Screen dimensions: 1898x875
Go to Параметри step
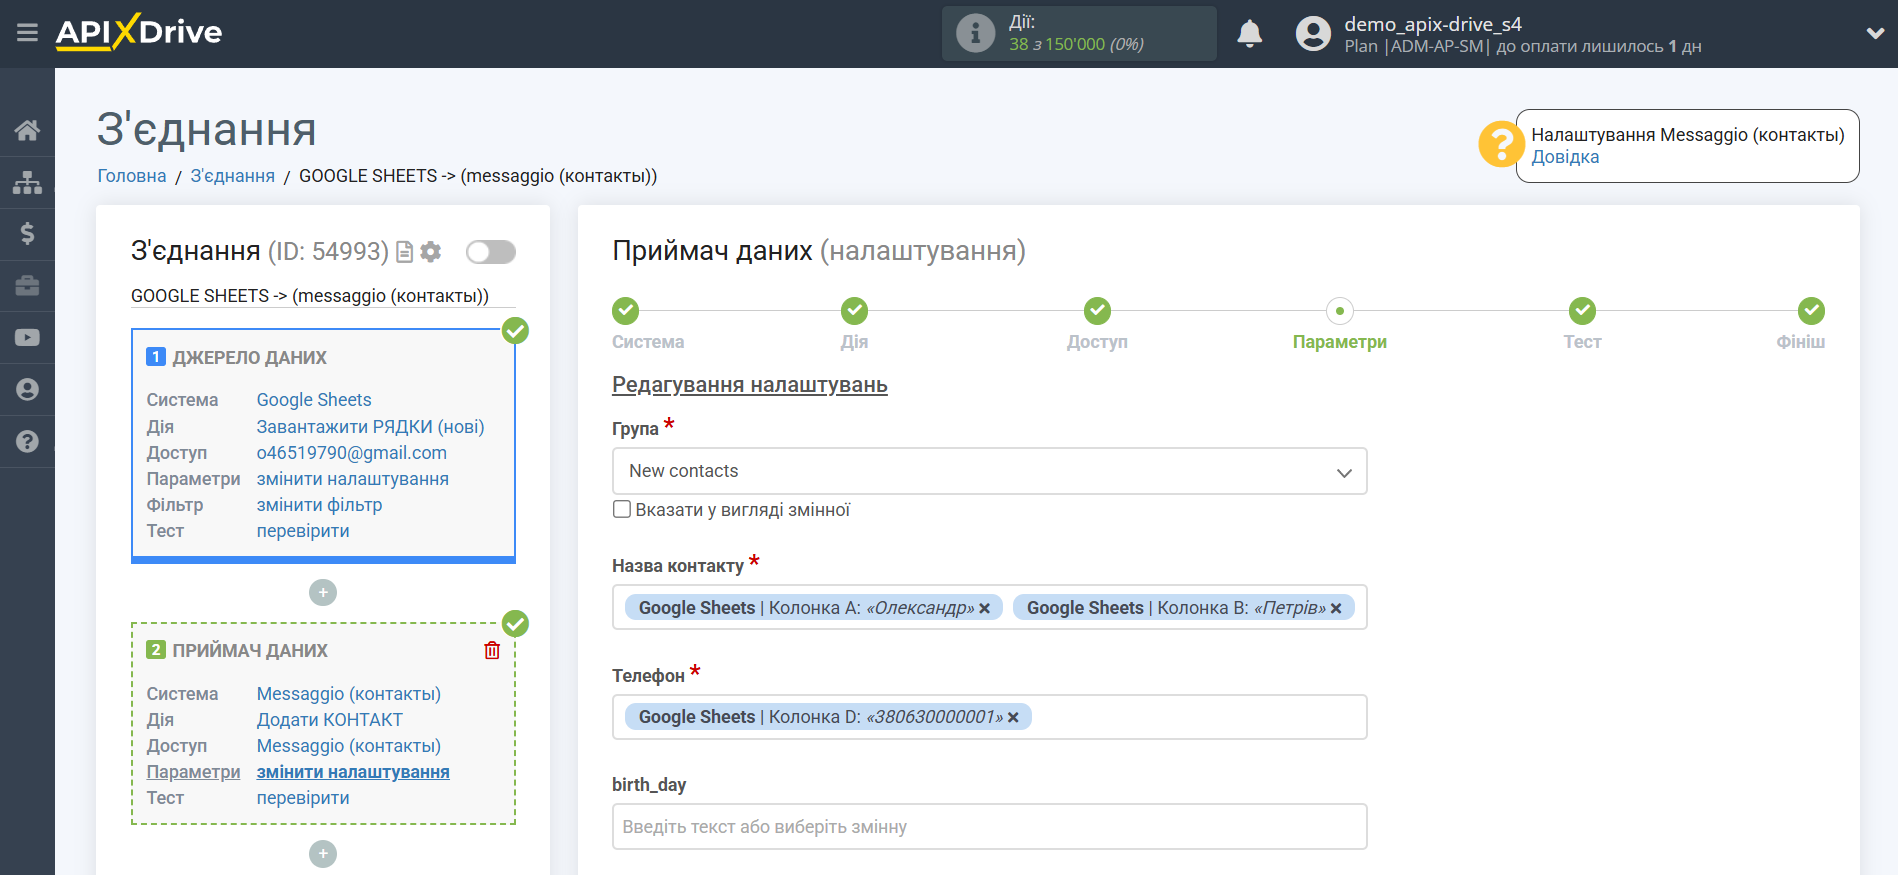point(1340,311)
